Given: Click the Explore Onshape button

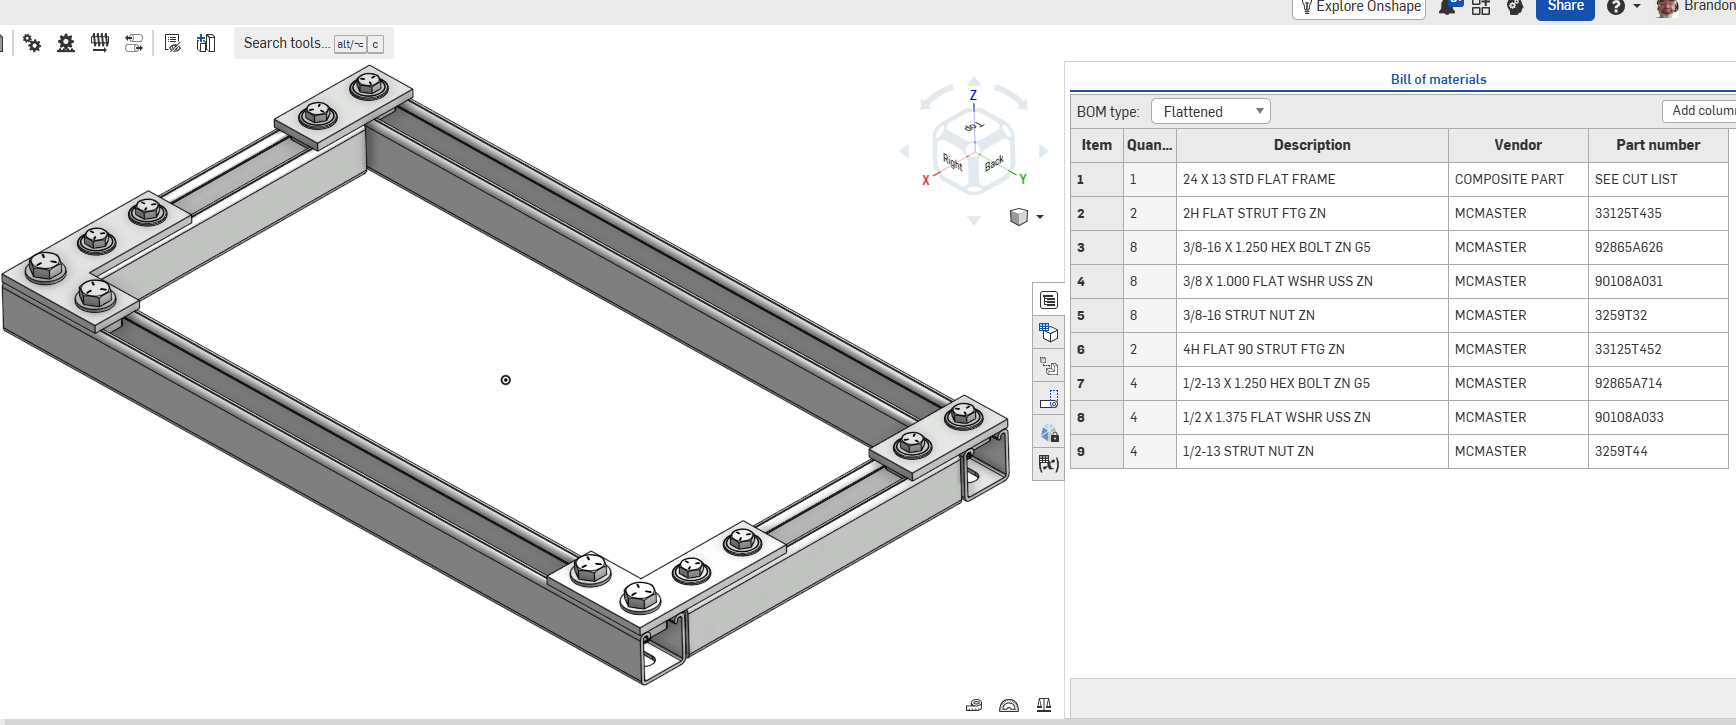Looking at the screenshot, I should point(1359,7).
